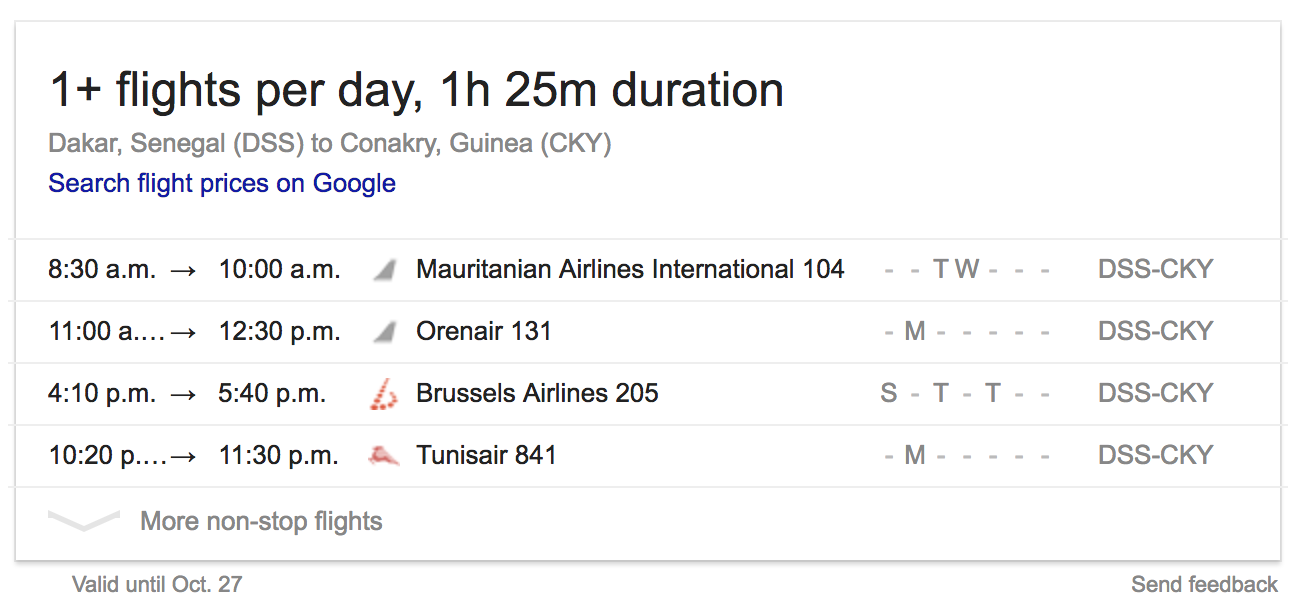
Task: Click the Brussels Airlines red dotted logo
Action: pos(384,394)
